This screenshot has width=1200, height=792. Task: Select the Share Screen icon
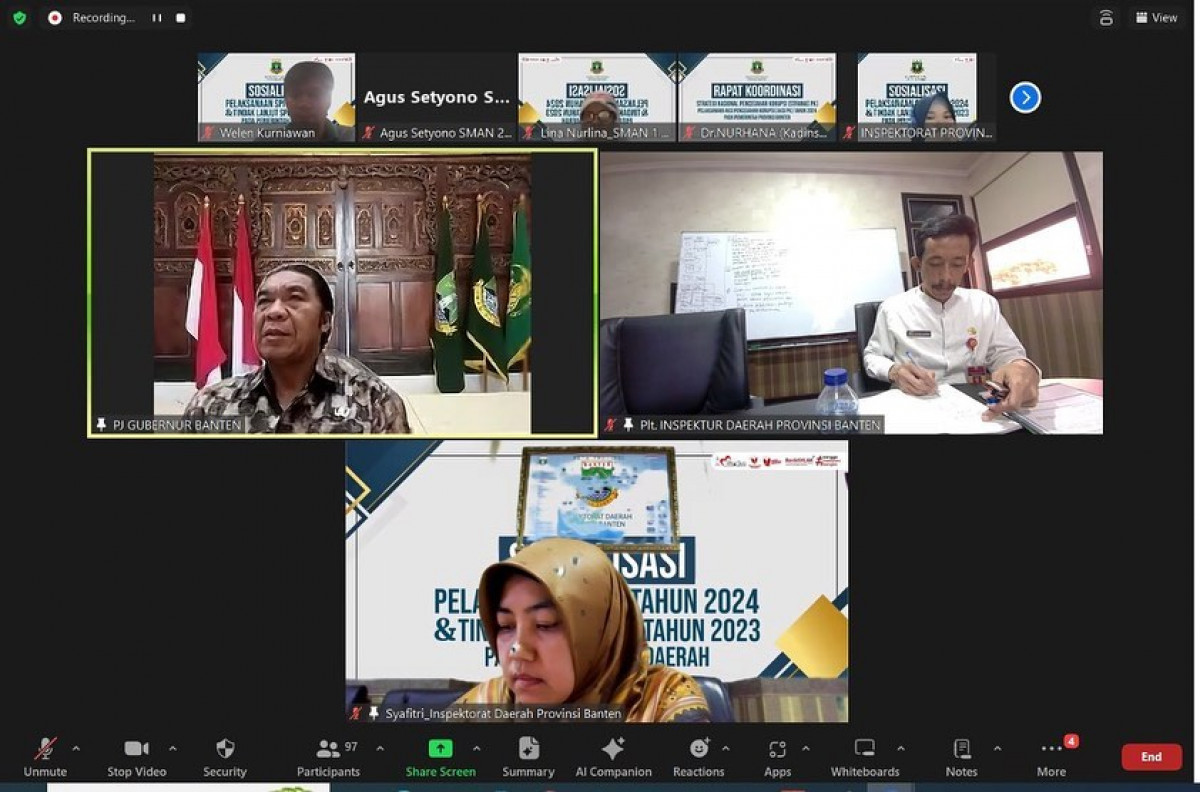click(440, 747)
